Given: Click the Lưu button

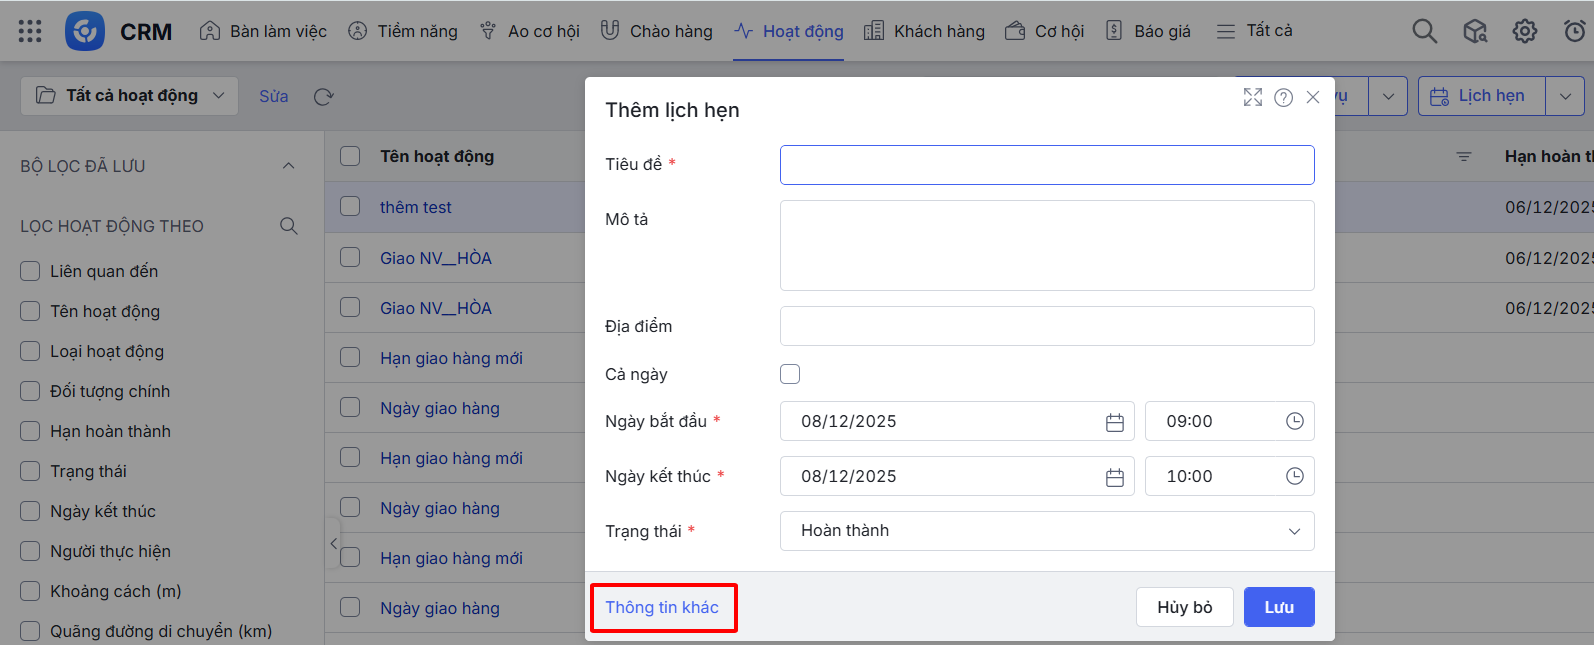Looking at the screenshot, I should click(1278, 607).
